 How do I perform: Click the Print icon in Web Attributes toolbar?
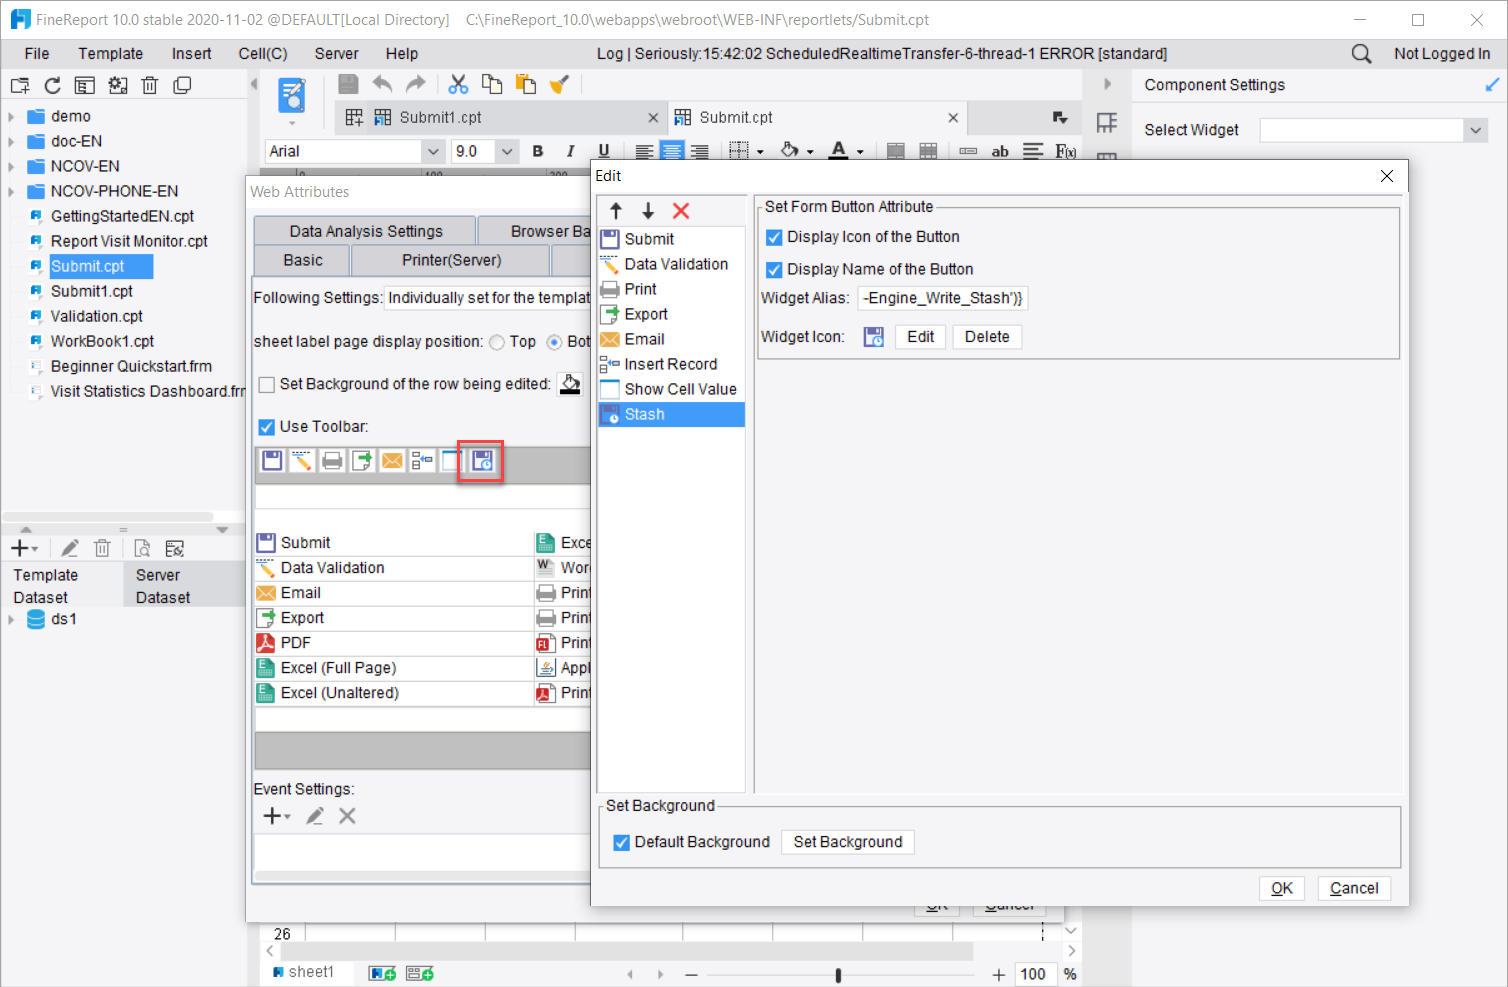[x=332, y=460]
